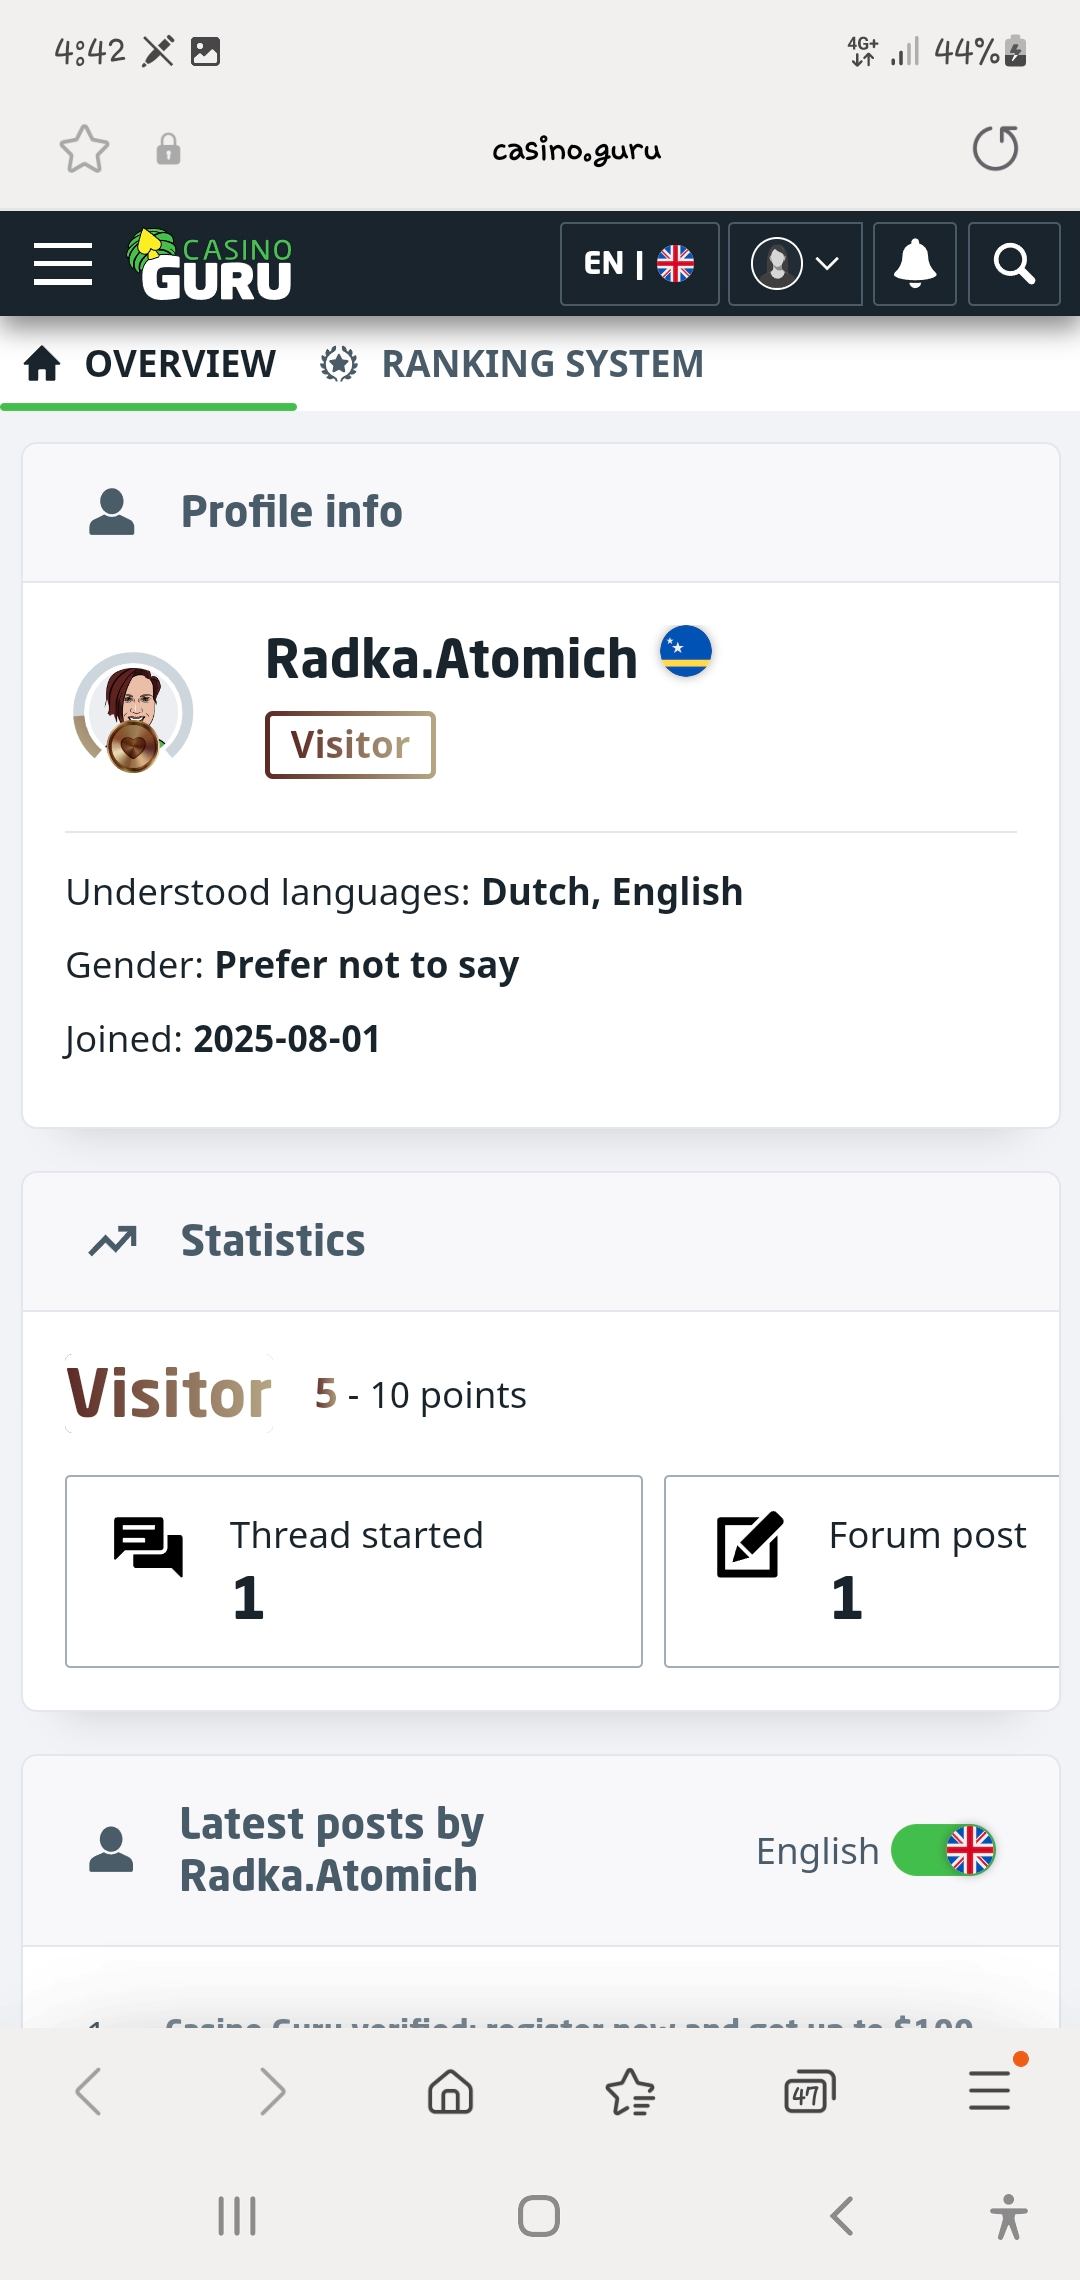The image size is (1080, 2280).
Task: Click the Casino Guru logo
Action: click(211, 265)
